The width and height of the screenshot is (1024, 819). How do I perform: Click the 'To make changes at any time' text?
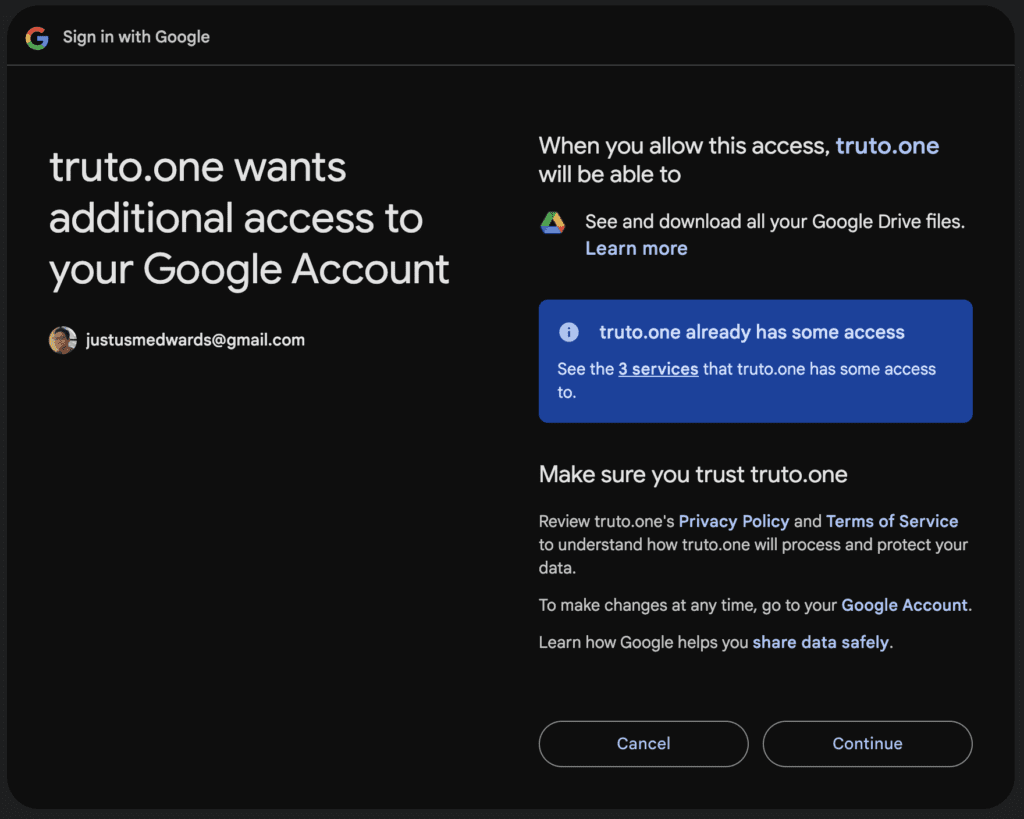(x=689, y=605)
